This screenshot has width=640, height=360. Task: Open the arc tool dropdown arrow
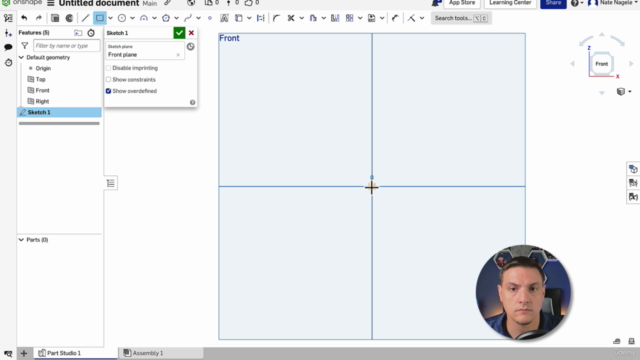[x=154, y=18]
